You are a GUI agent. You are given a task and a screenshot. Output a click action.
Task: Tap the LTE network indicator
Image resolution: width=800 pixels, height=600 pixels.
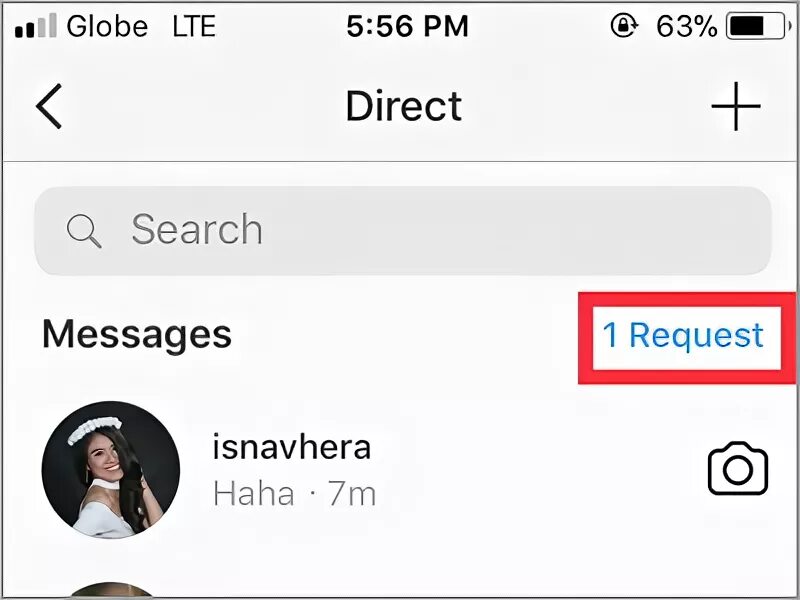[194, 26]
